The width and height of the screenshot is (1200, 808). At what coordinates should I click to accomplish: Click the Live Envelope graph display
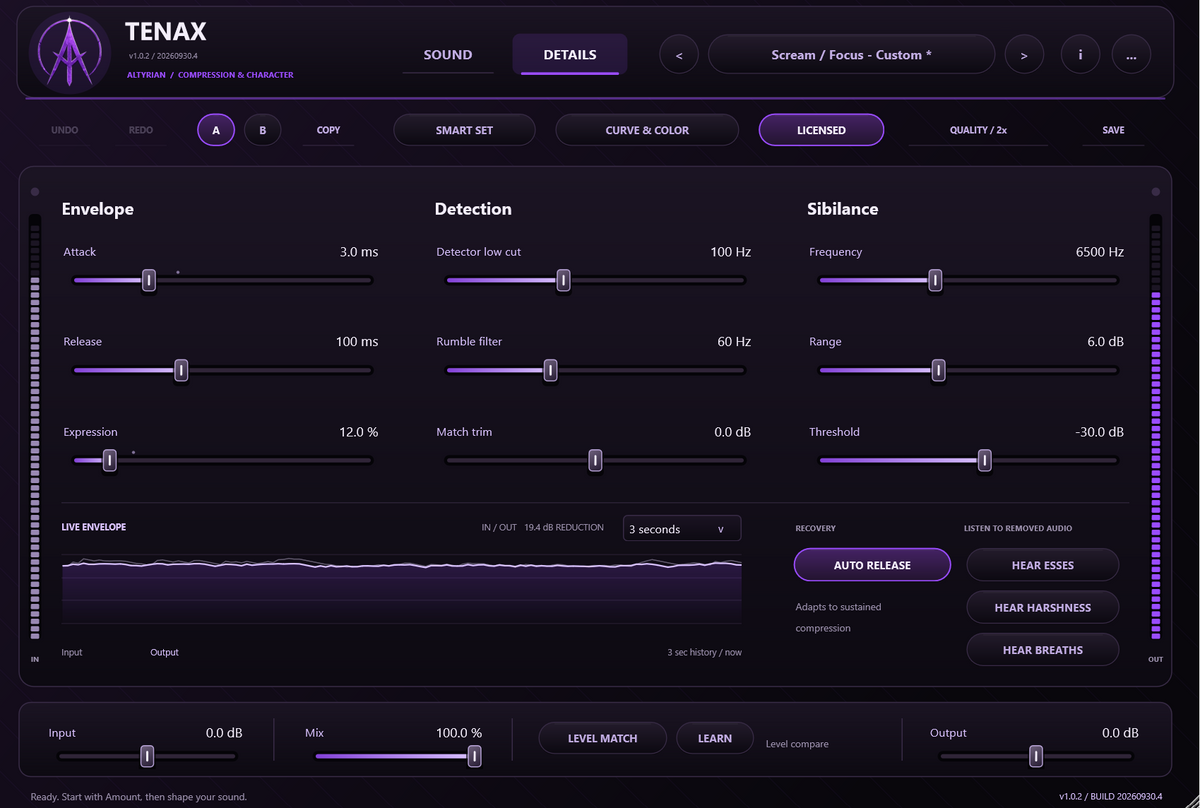tap(402, 590)
